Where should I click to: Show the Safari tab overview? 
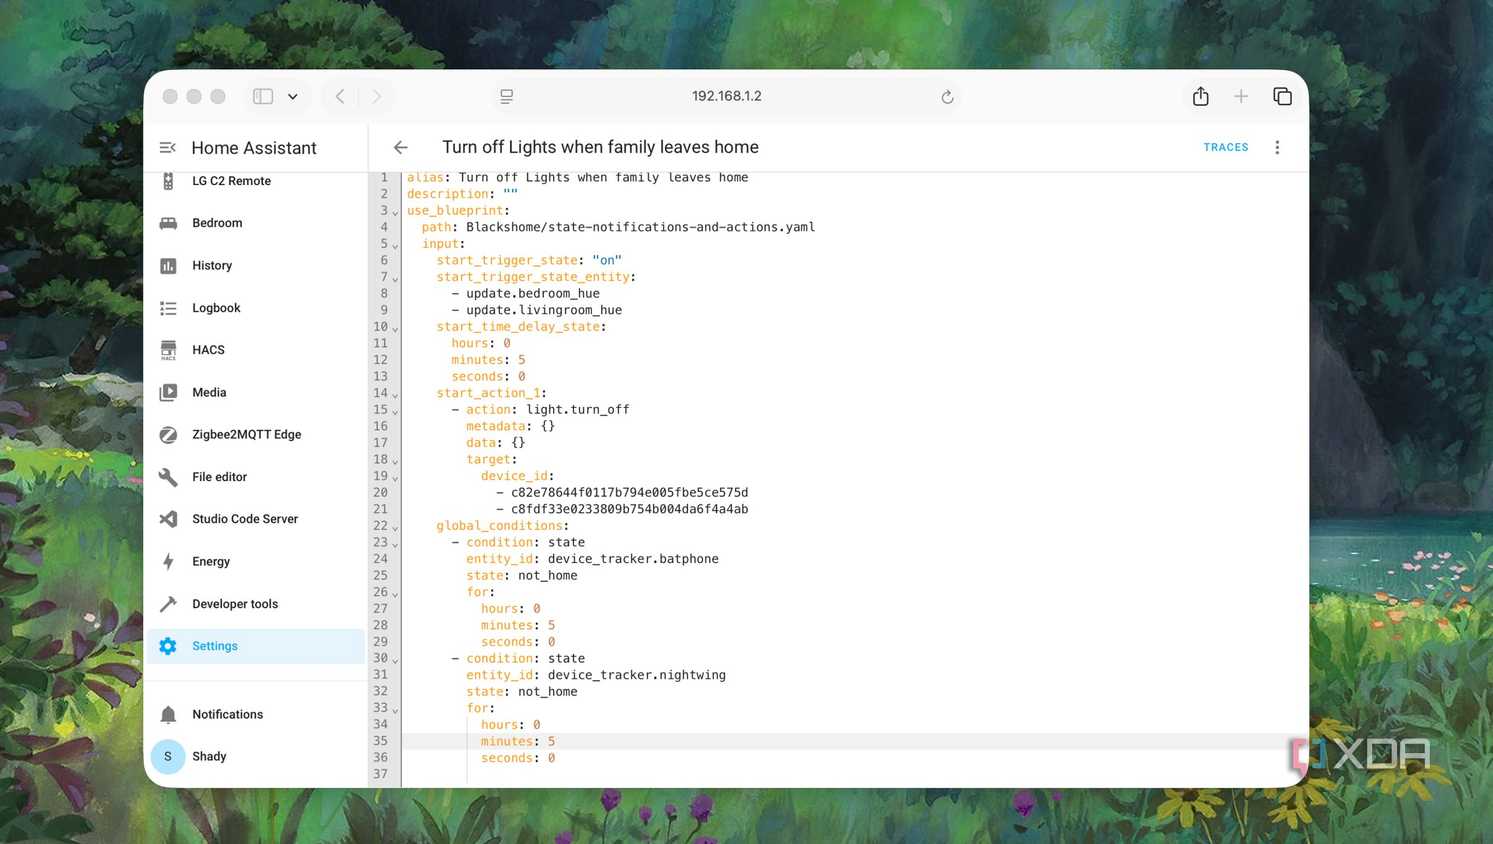[1282, 96]
